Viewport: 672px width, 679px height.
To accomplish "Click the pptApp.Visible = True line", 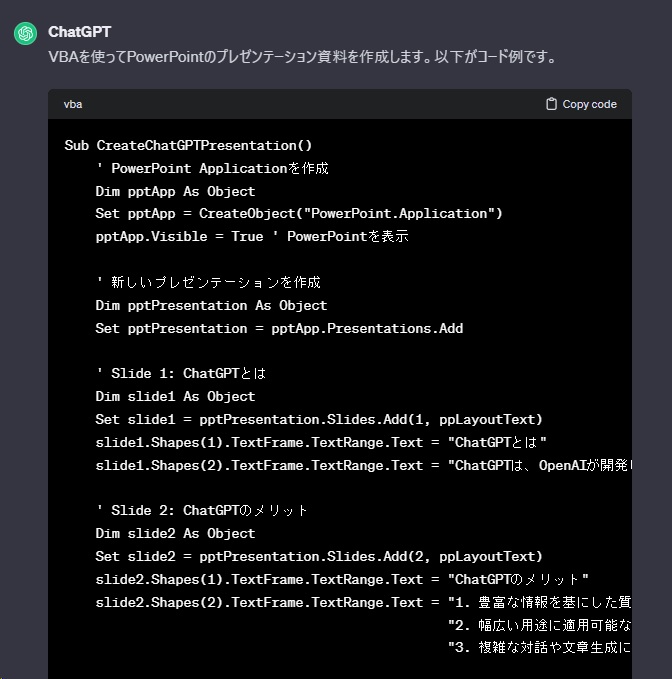I will (x=252, y=236).
